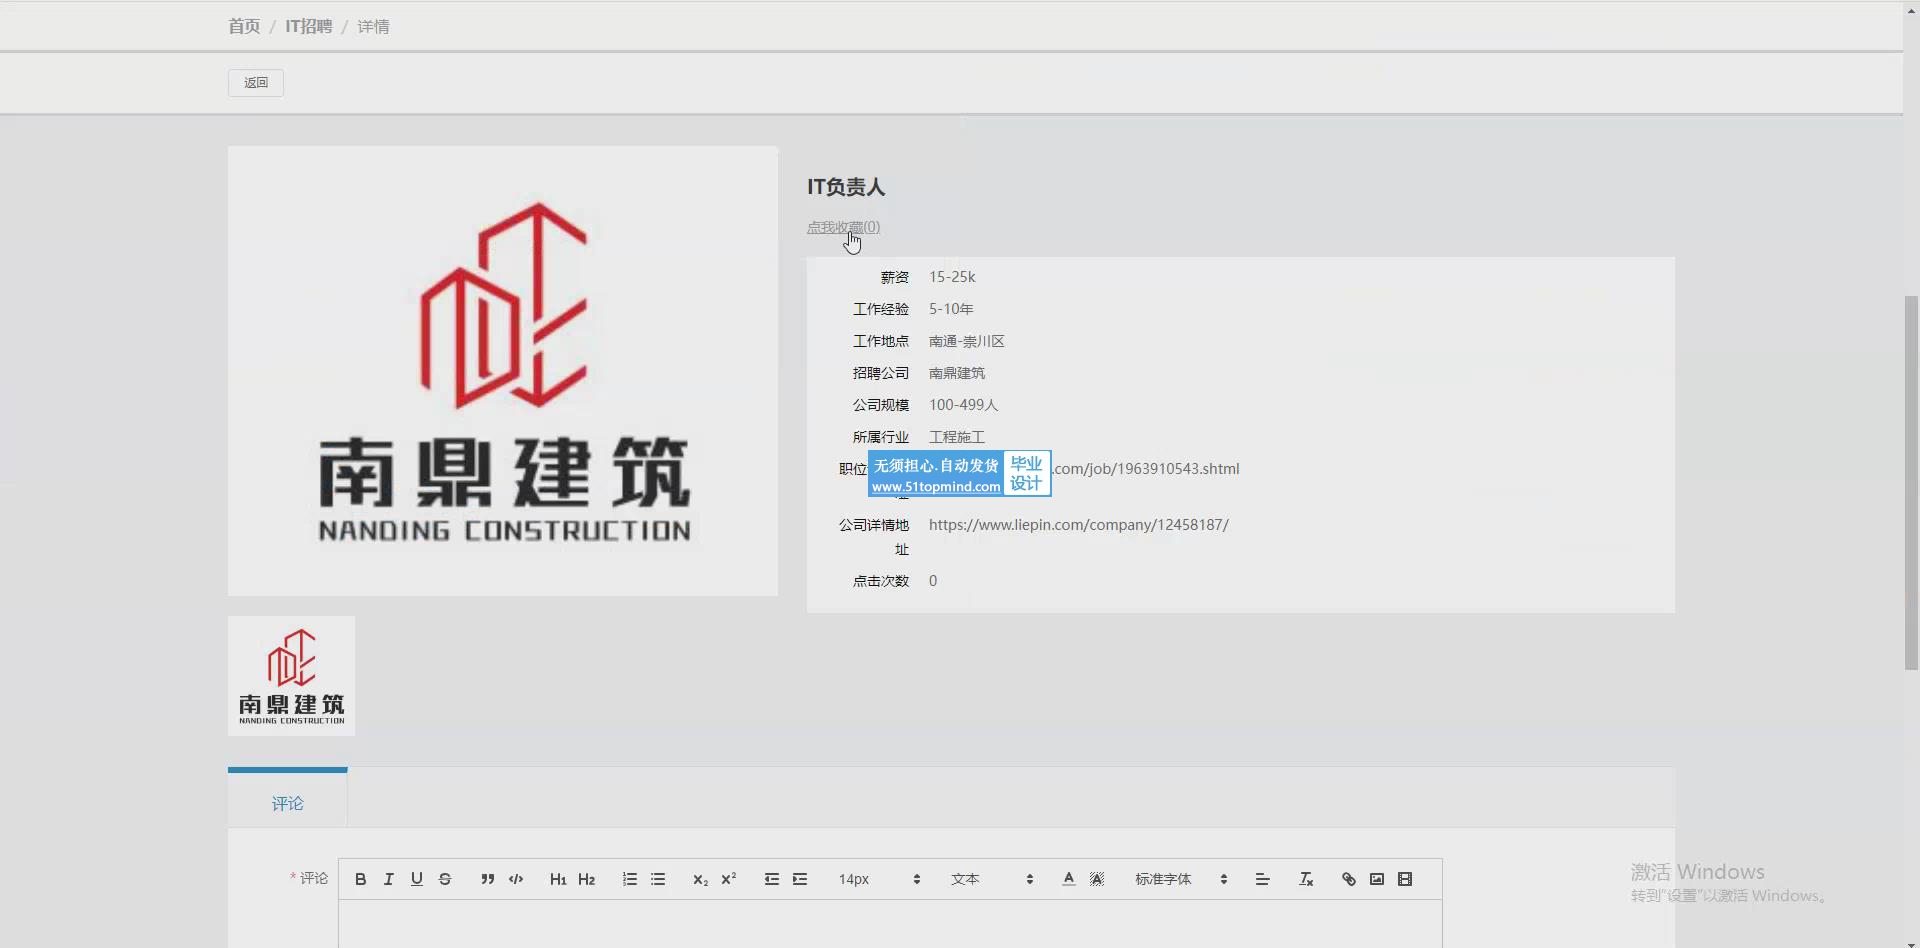The width and height of the screenshot is (1920, 948).
Task: Insert a video into comment
Action: point(1405,879)
